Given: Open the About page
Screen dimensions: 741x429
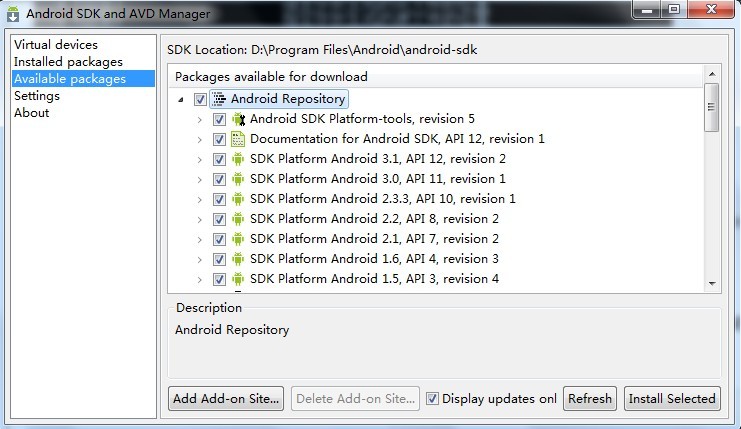Looking at the screenshot, I should click(x=31, y=112).
